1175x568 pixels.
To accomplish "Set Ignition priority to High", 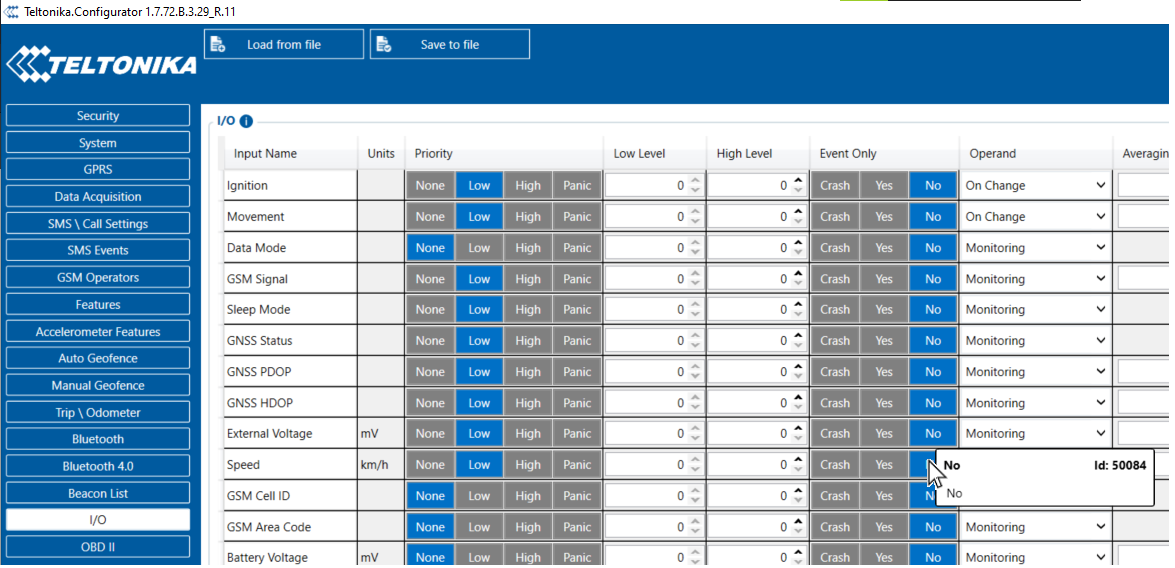I will click(528, 185).
